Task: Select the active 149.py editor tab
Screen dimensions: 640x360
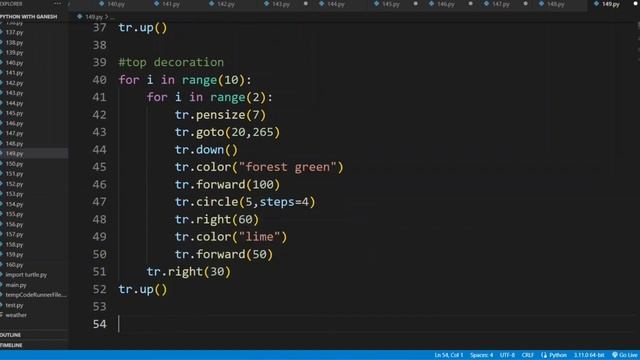Action: (610, 4)
